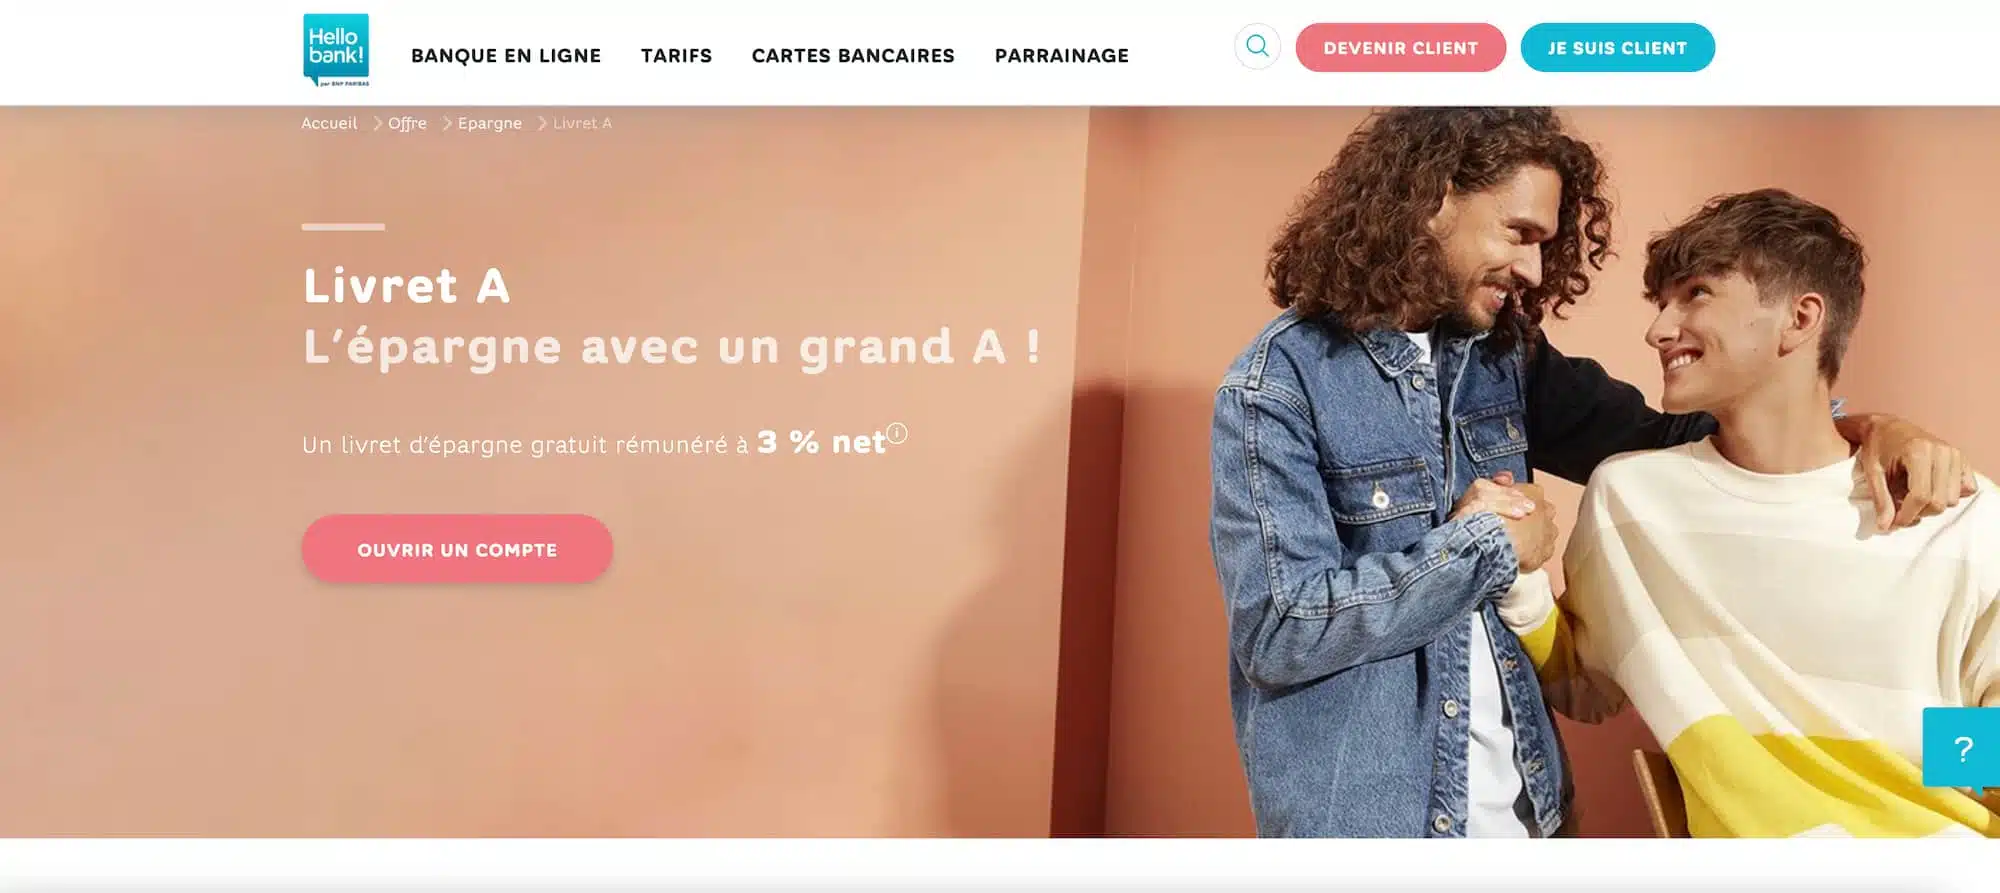Click the Je suis client button
The image size is (2000, 893).
[1617, 48]
